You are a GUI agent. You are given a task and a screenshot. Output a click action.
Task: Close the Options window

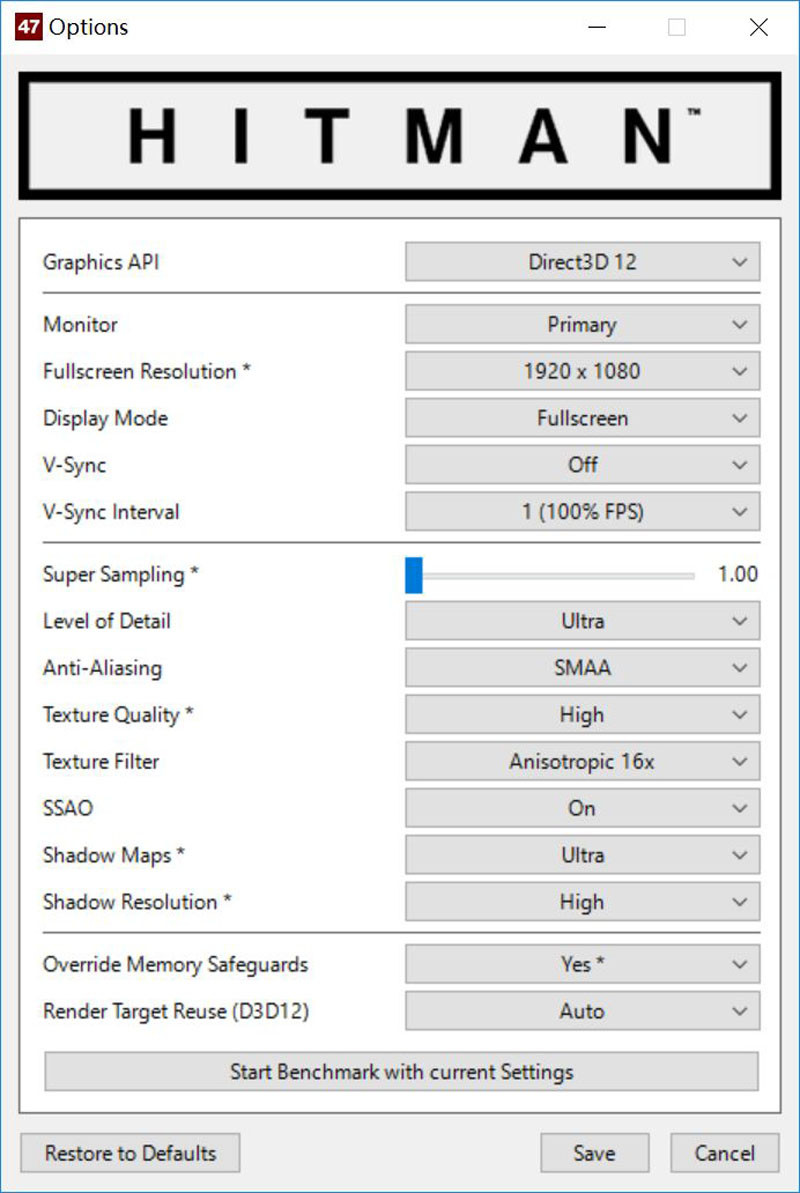pyautogui.click(x=758, y=27)
